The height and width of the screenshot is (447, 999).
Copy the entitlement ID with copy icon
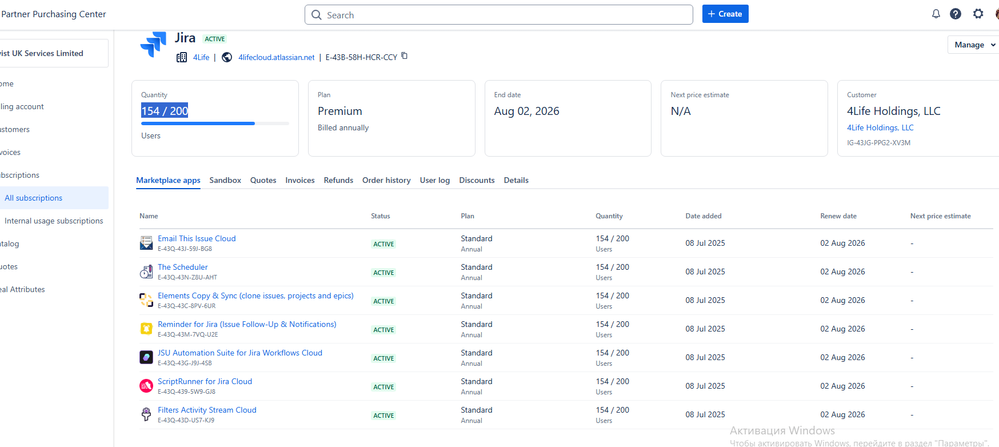click(x=405, y=57)
